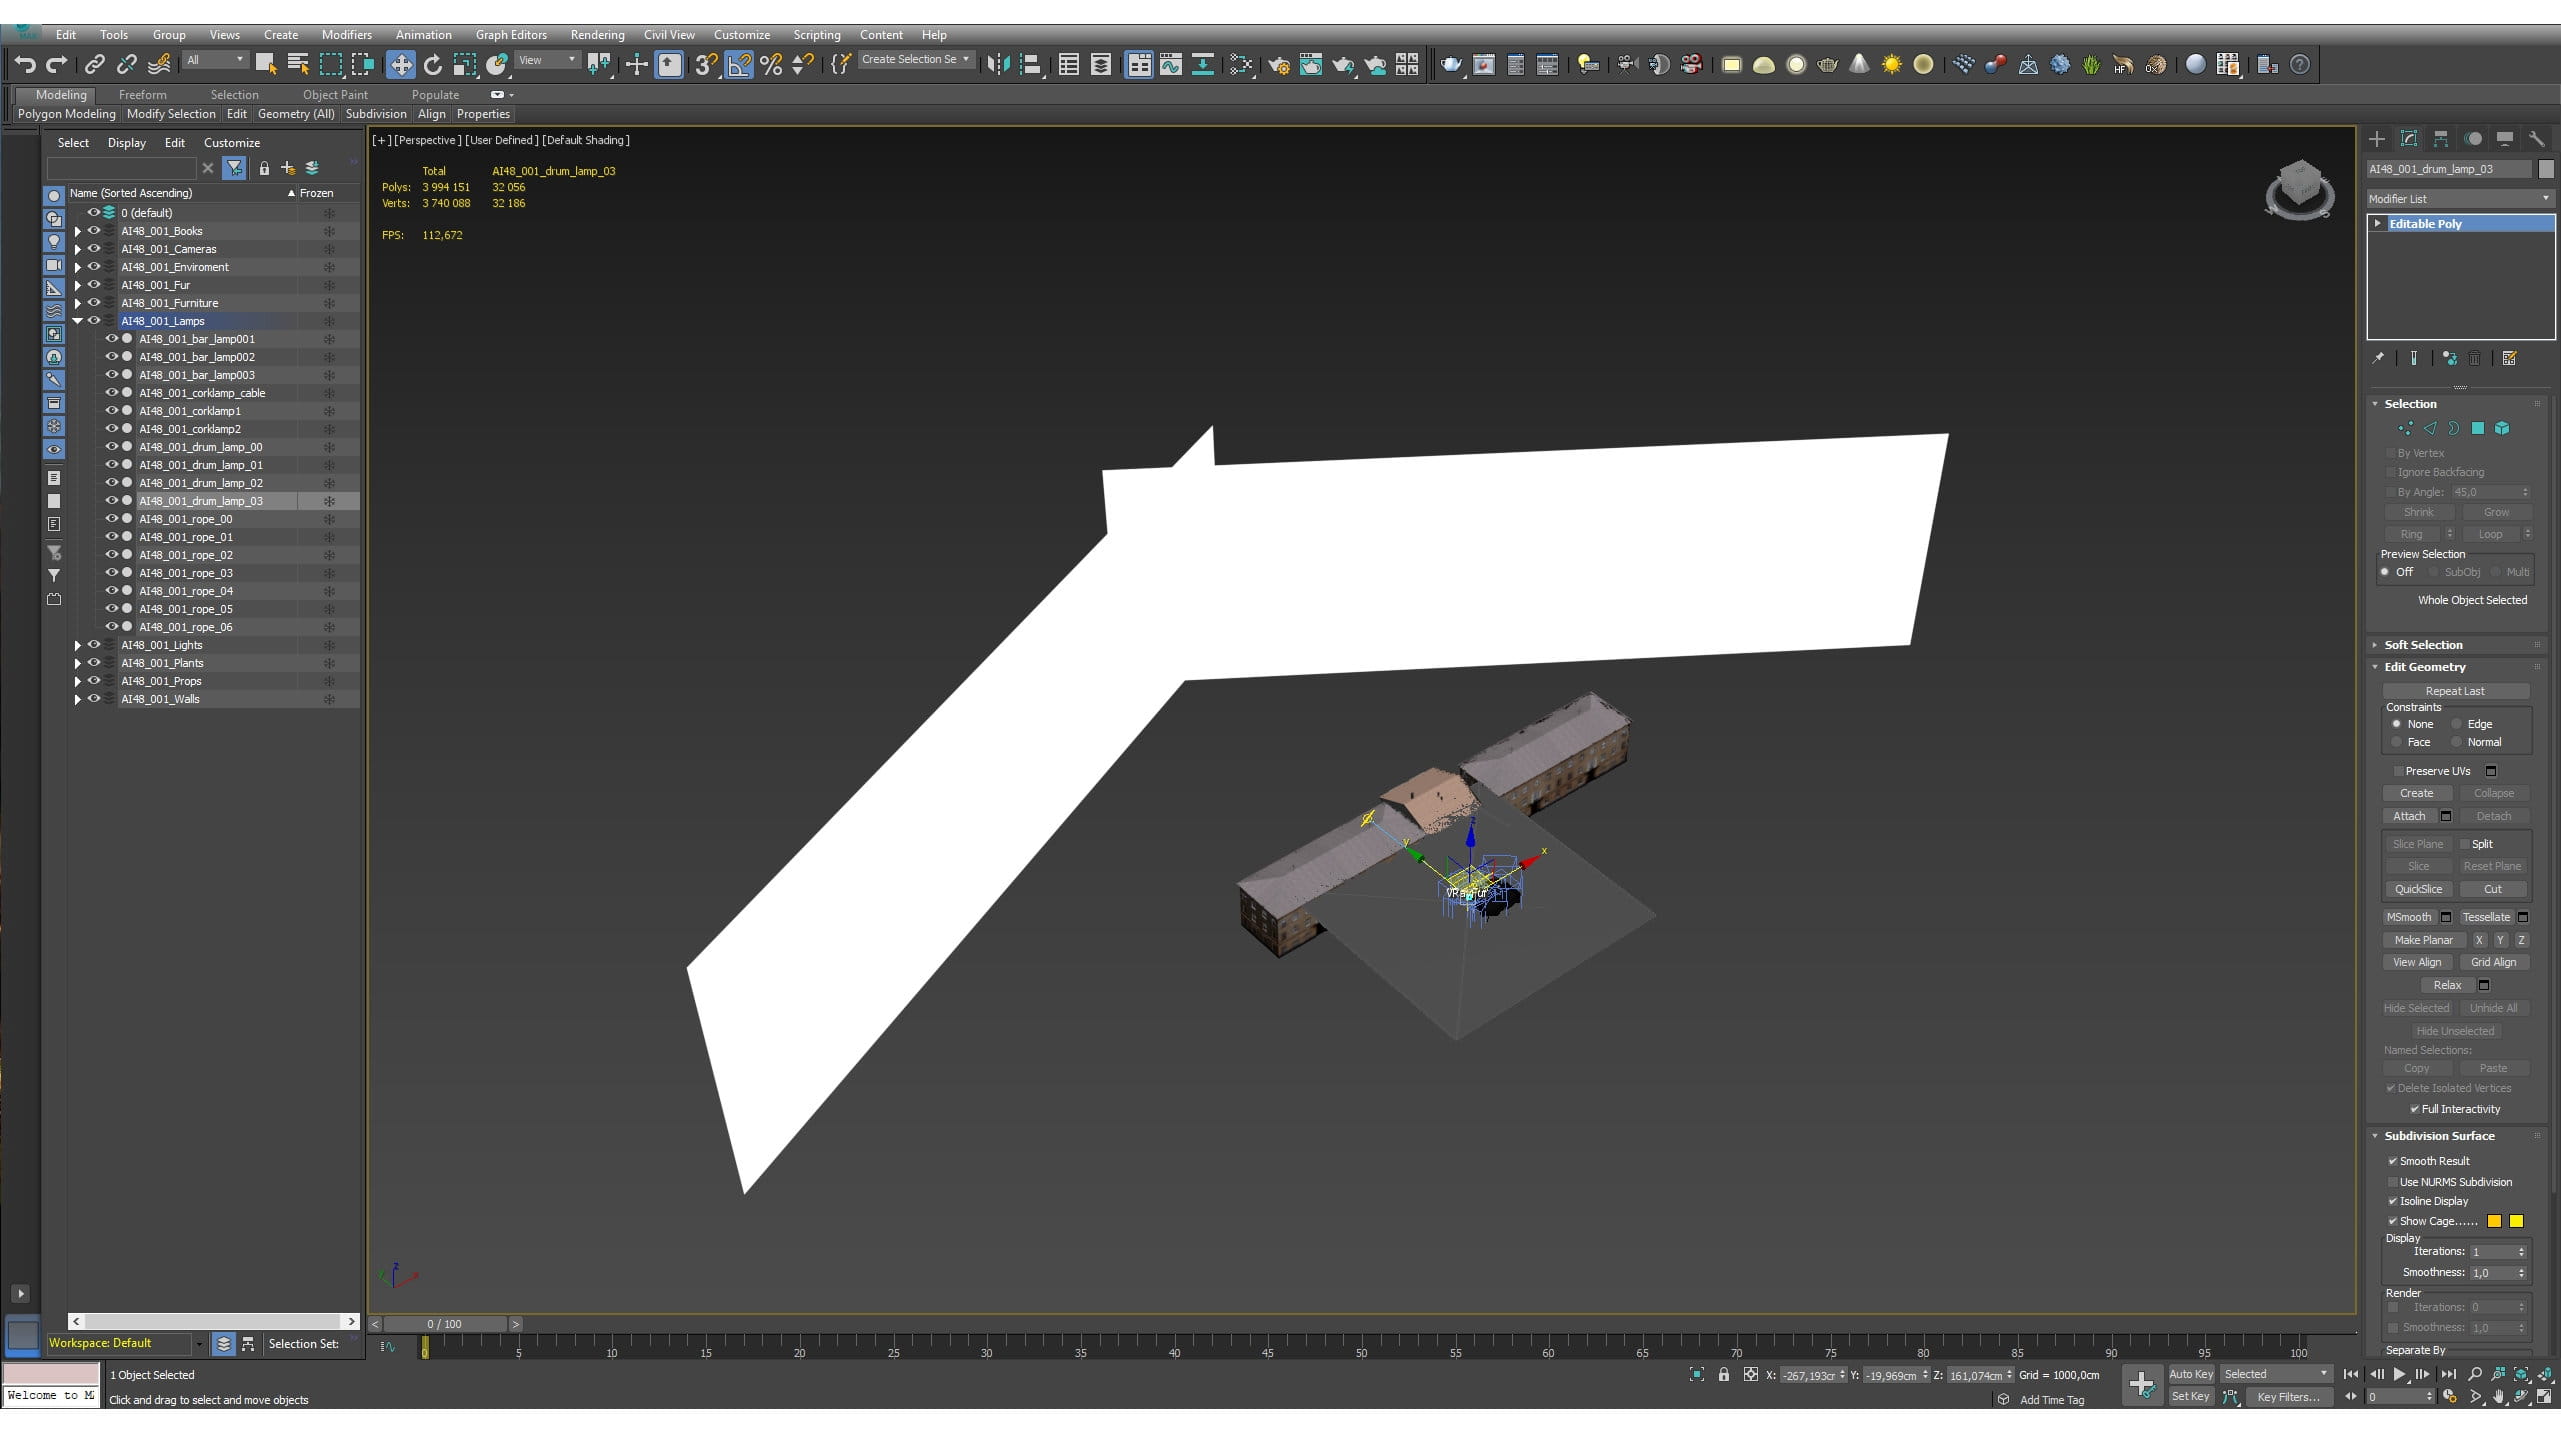Select the Move transform tool
Image resolution: width=2561 pixels, height=1440 pixels.
pyautogui.click(x=400, y=65)
